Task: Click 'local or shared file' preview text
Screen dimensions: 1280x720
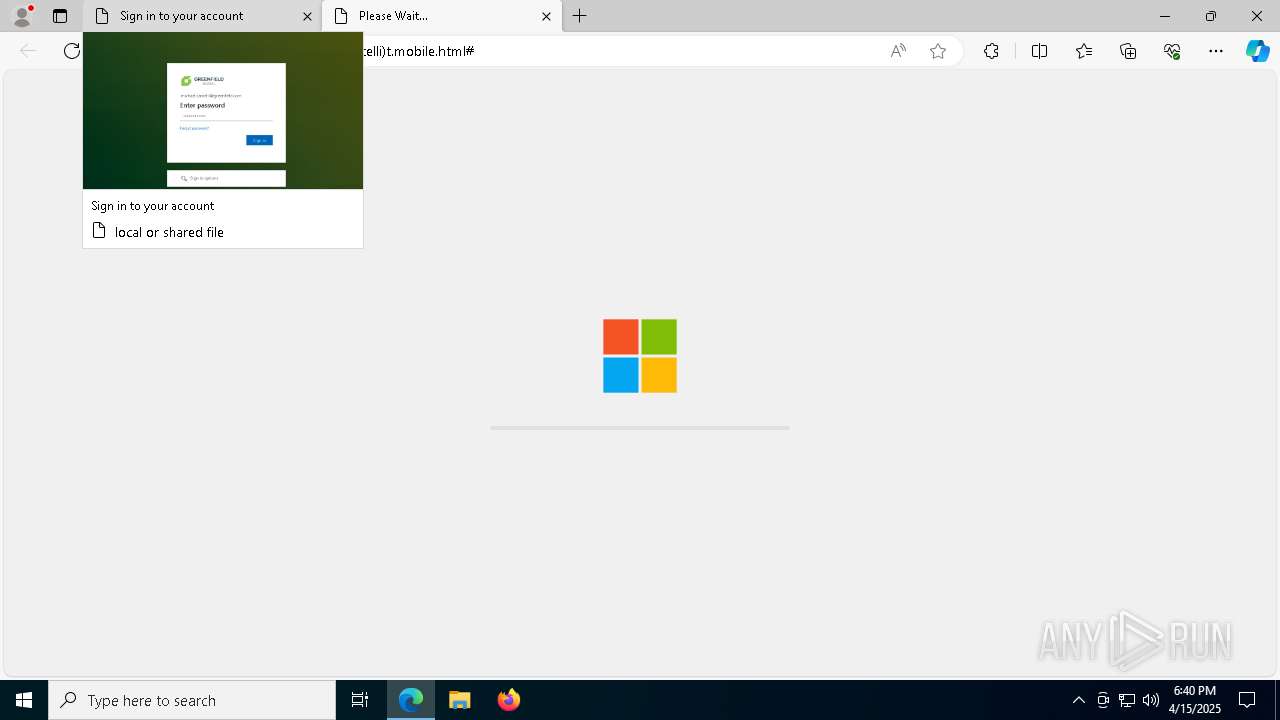Action: pyautogui.click(x=169, y=232)
